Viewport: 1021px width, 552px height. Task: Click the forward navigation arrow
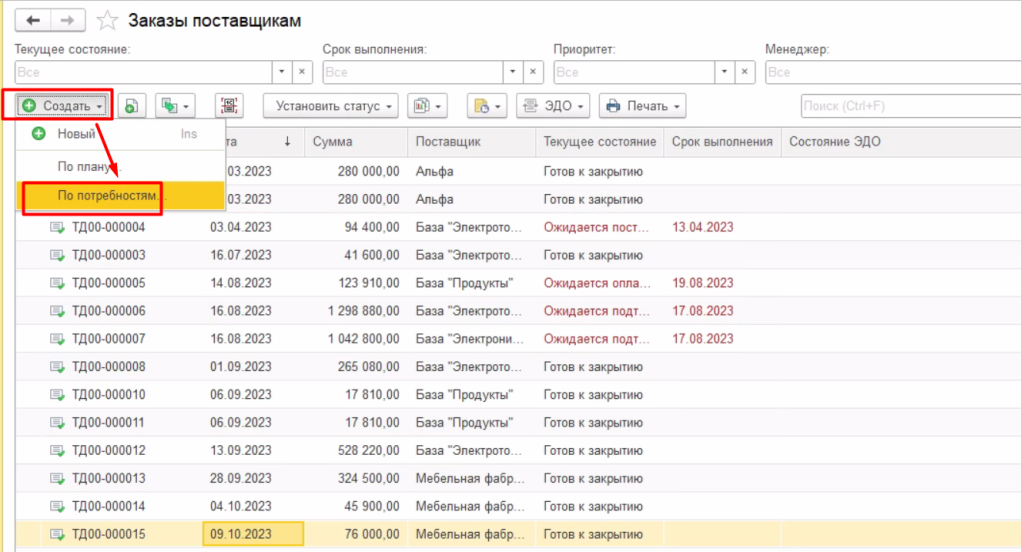pyautogui.click(x=67, y=20)
